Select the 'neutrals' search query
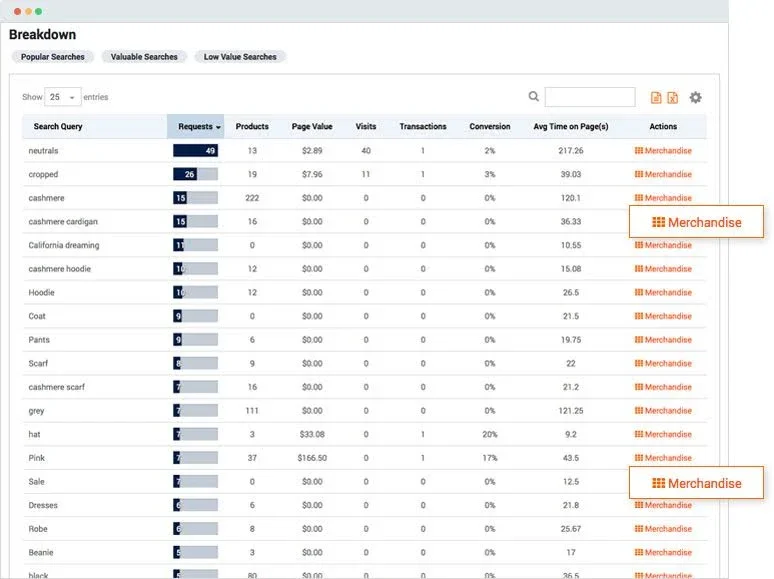 [43, 151]
